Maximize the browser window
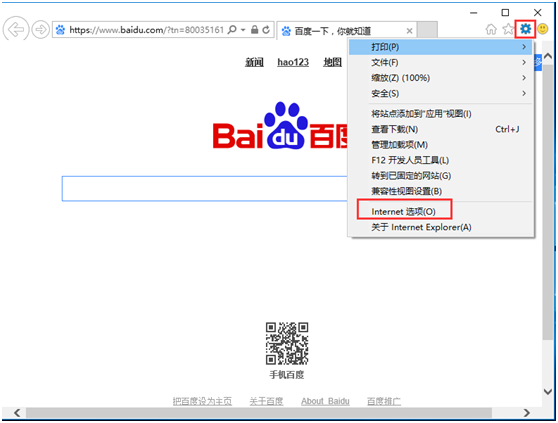The image size is (558, 423). tap(505, 12)
